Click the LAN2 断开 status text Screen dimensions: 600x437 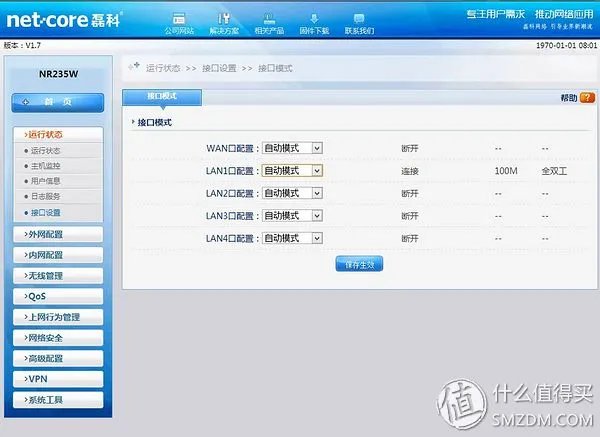coord(409,194)
